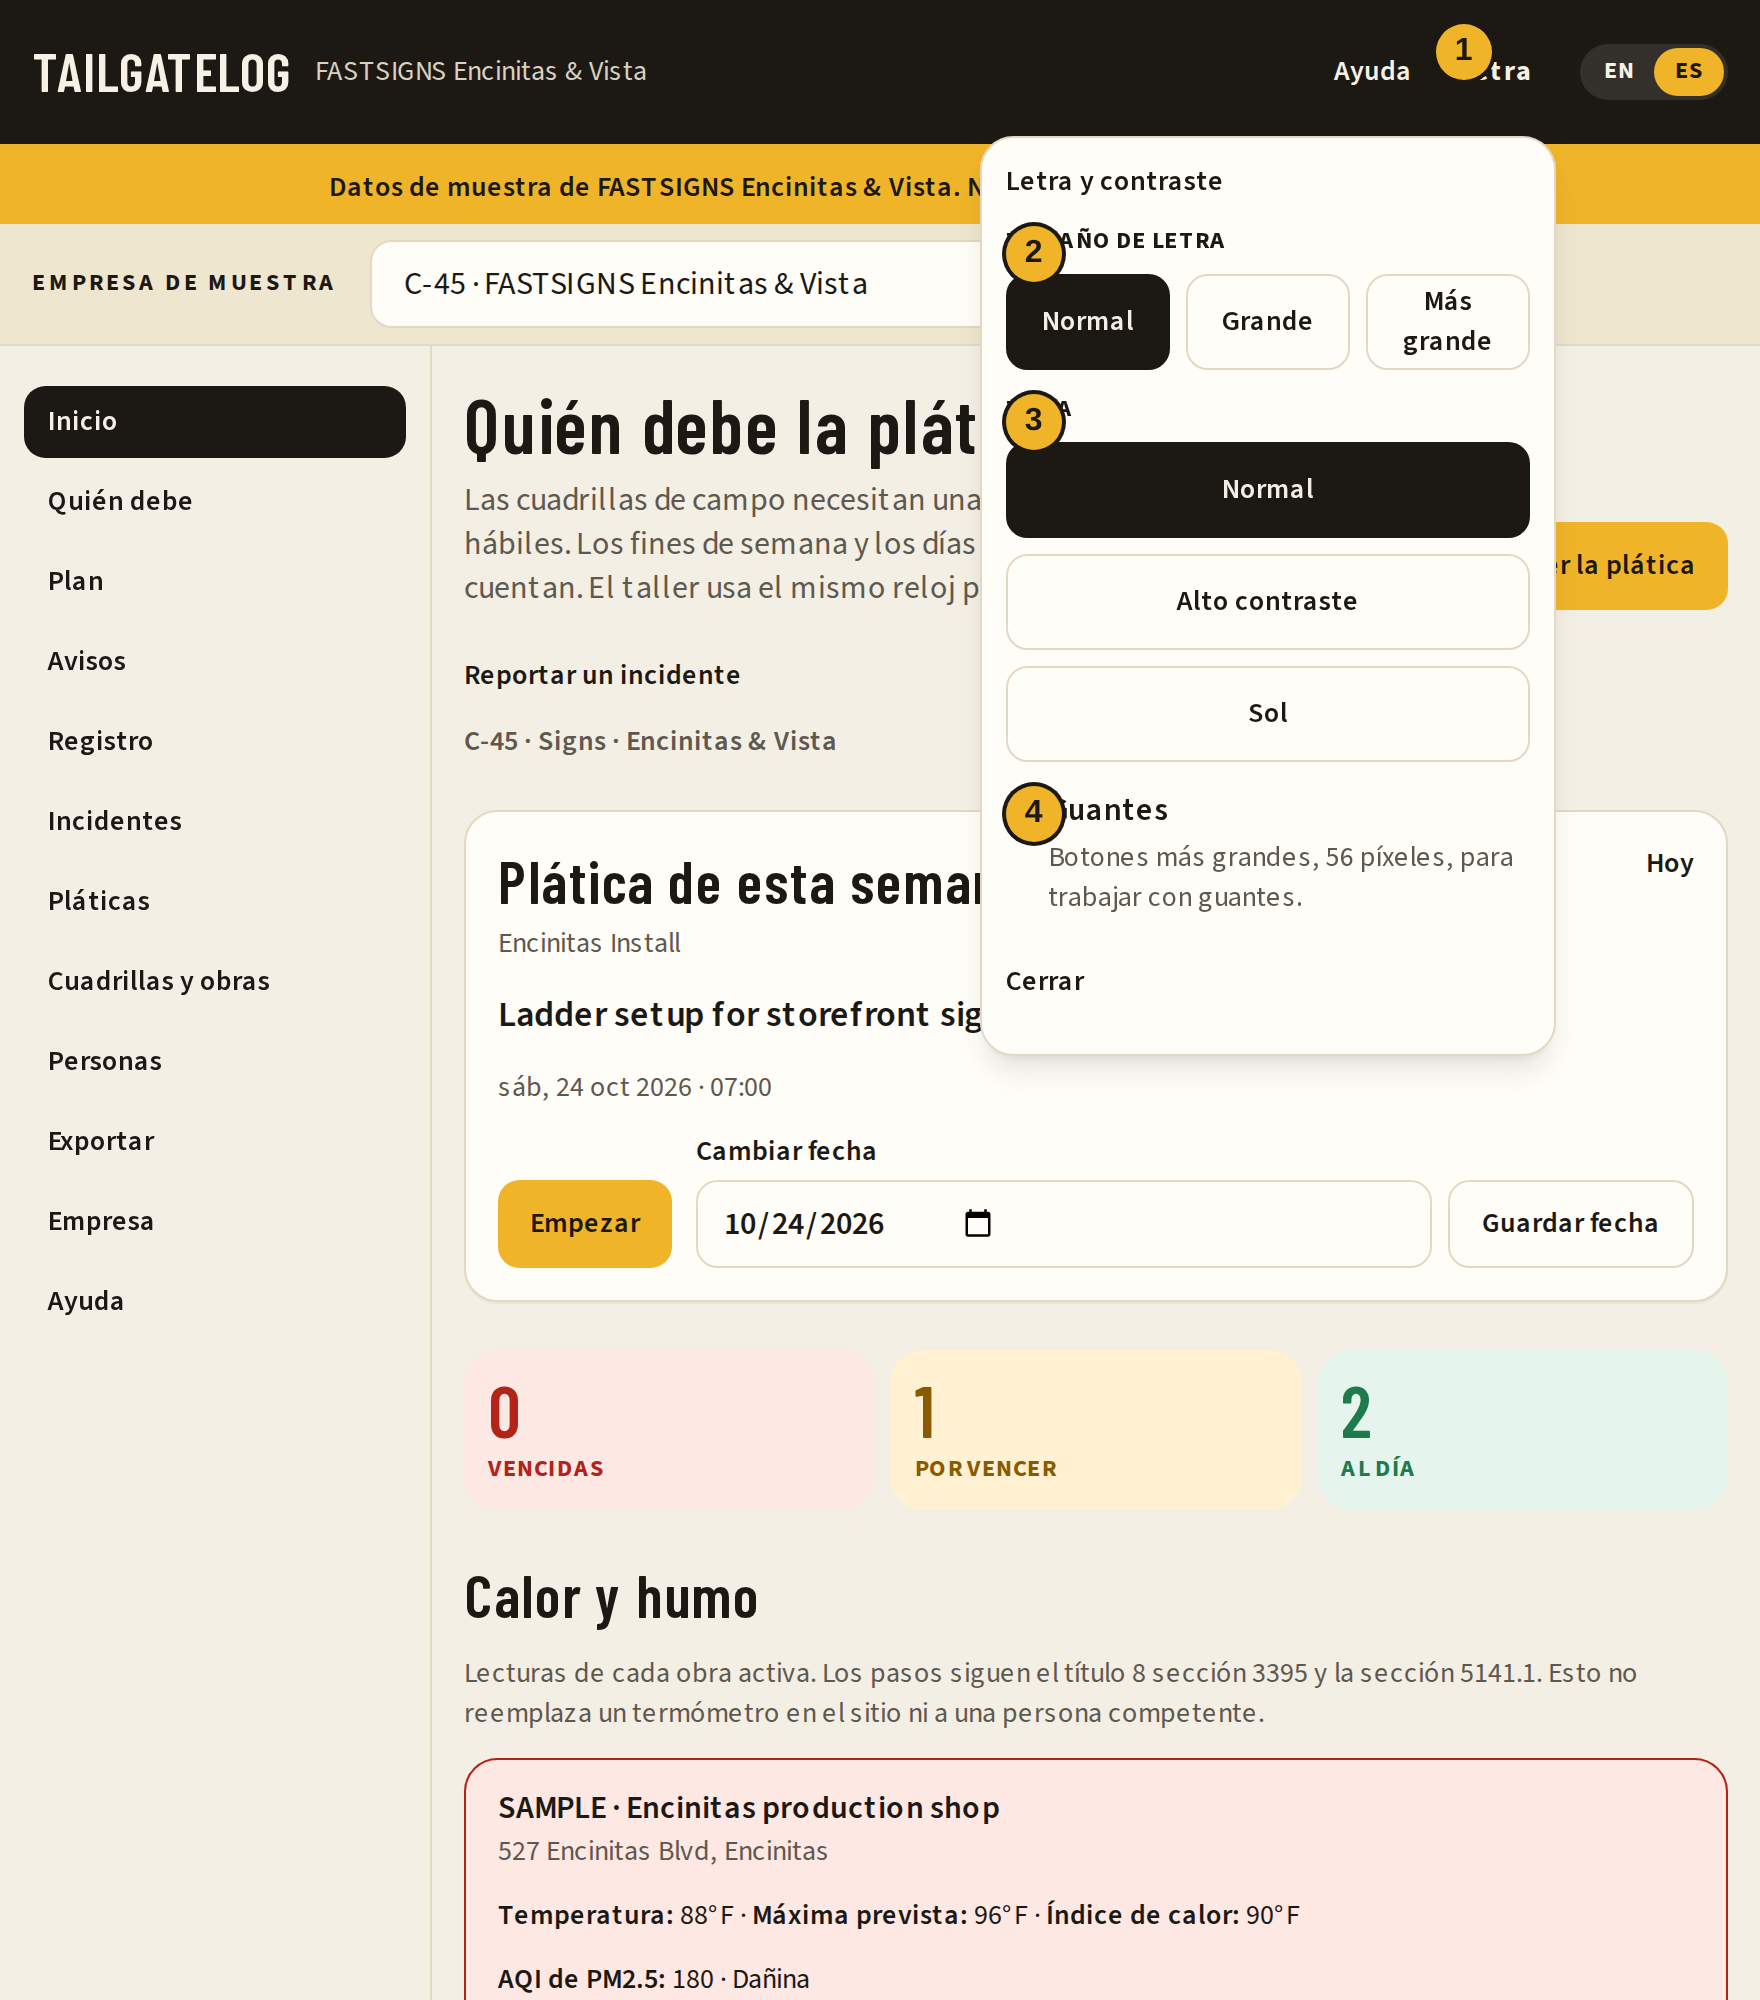
Task: Open Incidentes in sidebar
Action: 215,821
